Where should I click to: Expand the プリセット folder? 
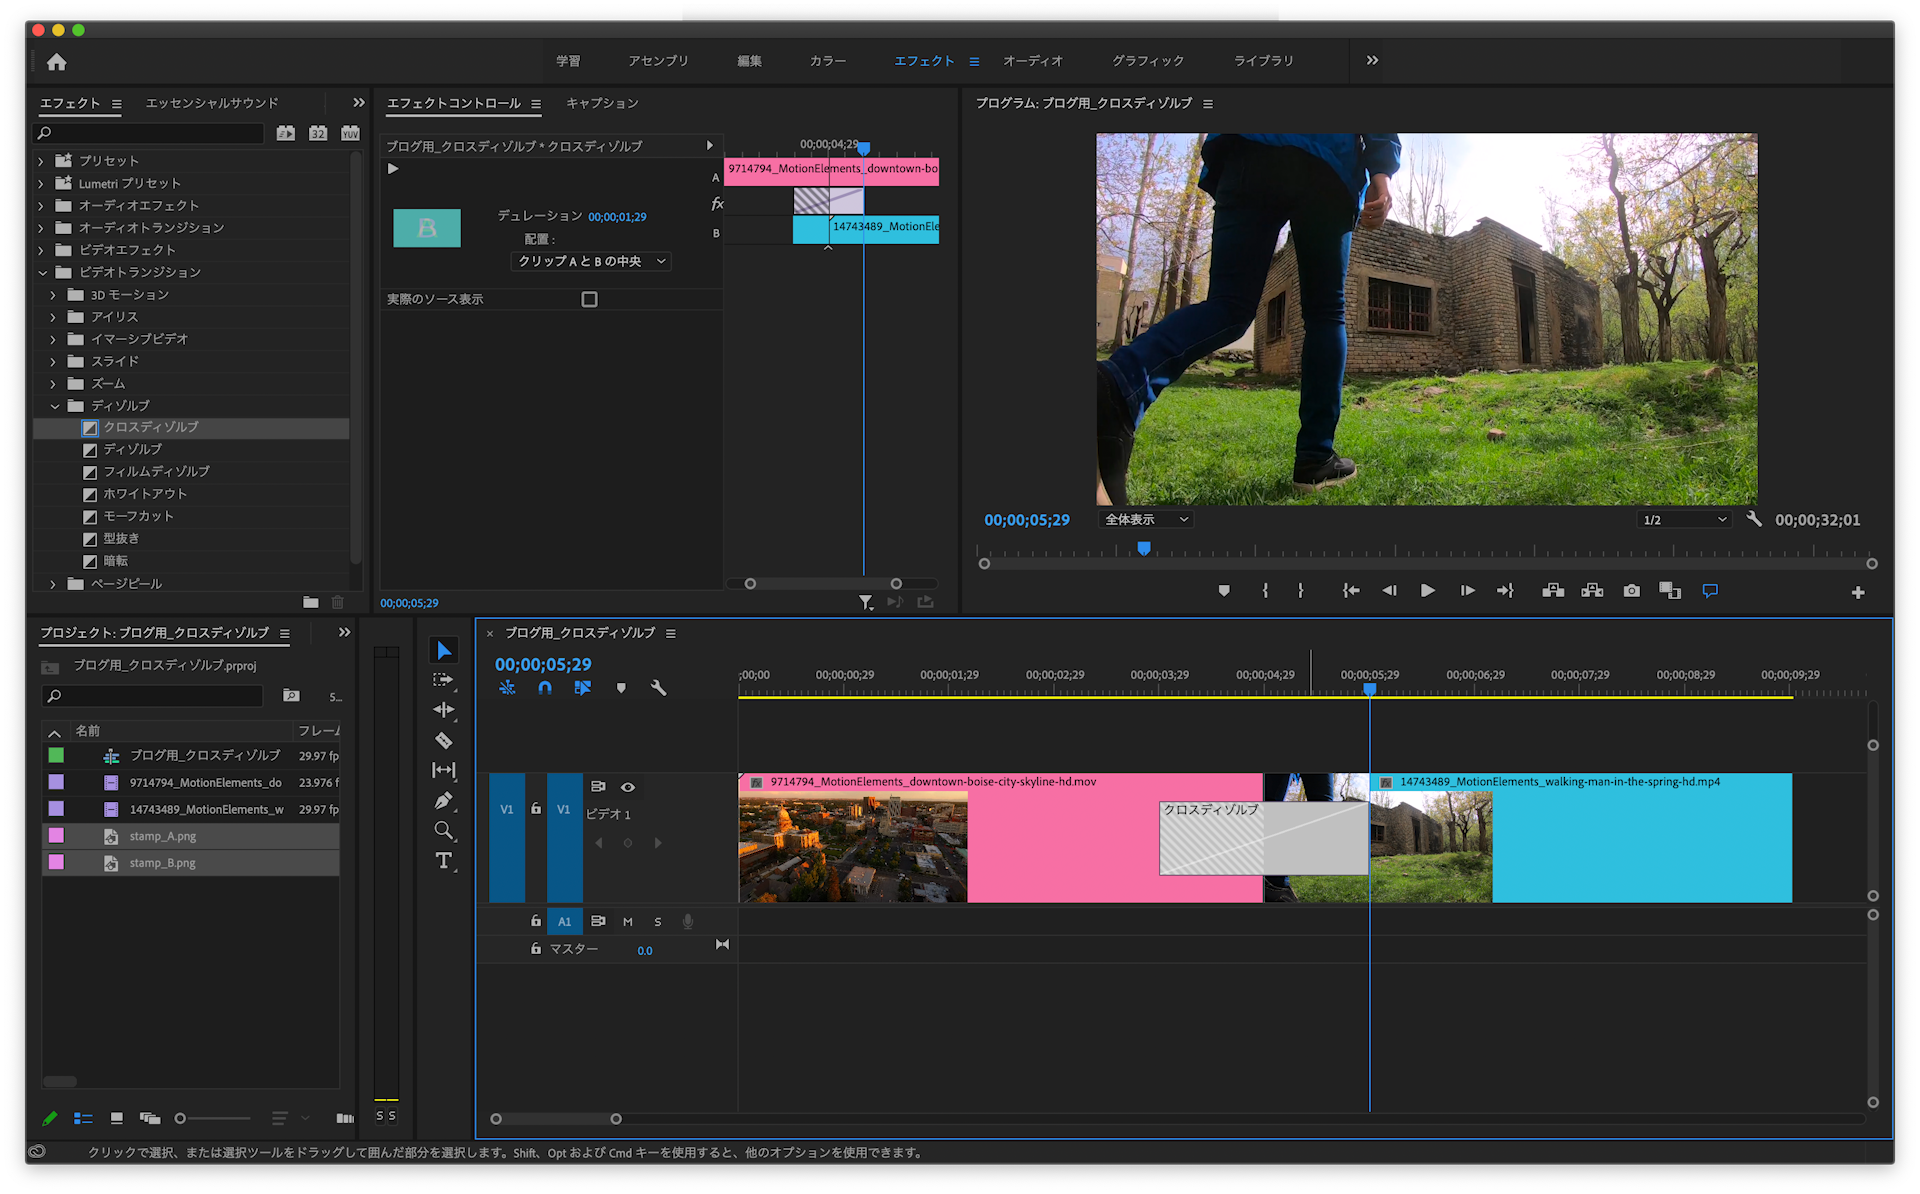[41, 161]
